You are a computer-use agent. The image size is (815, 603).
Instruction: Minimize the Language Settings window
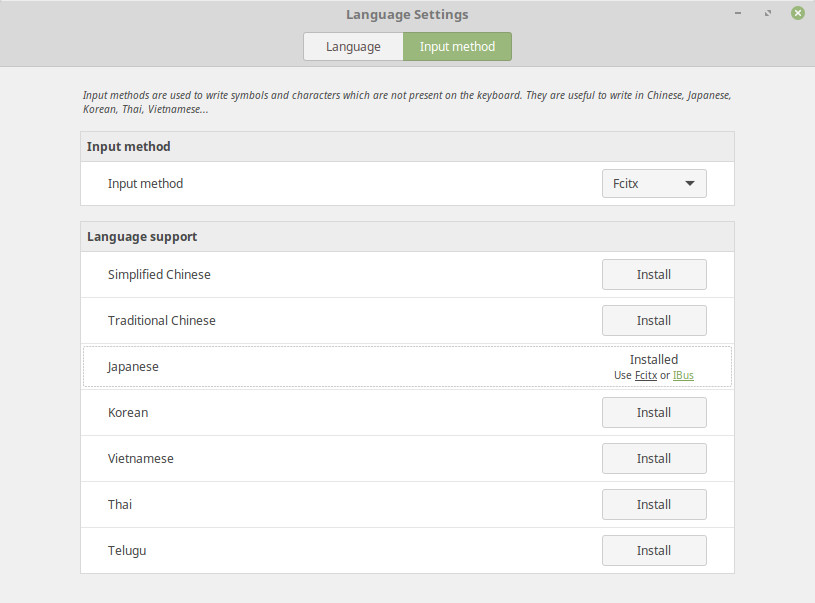(x=739, y=13)
